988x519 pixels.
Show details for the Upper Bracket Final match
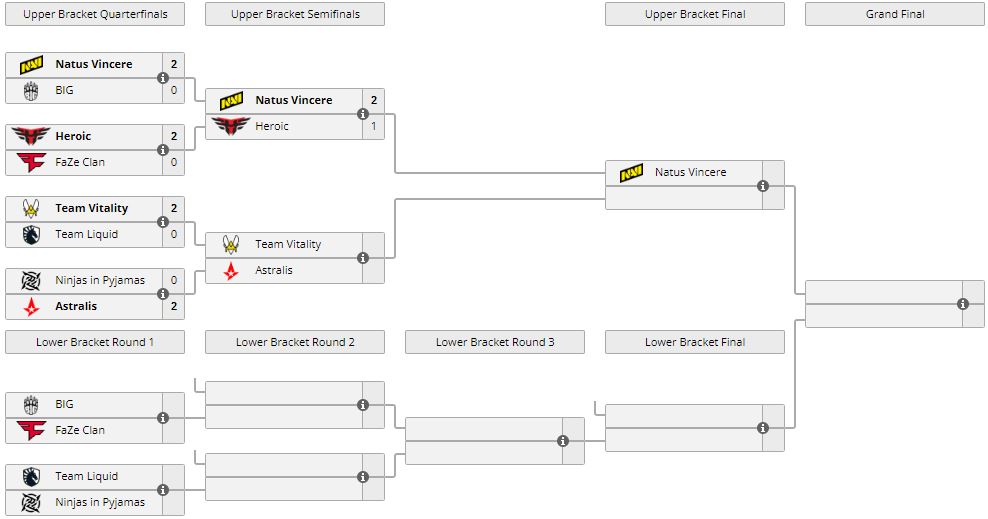763,186
